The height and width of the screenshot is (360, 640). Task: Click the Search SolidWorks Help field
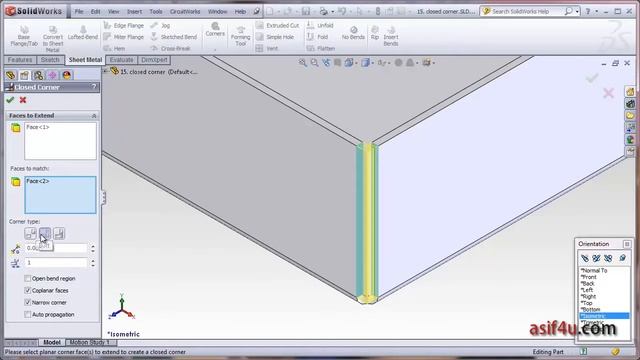tap(526, 11)
